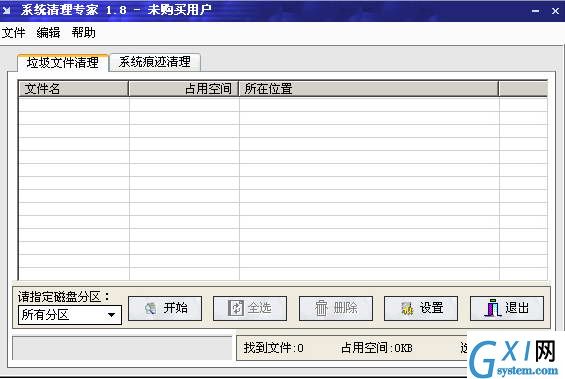Viewport: 565px width, 379px height.
Task: Click the 删除 delete button
Action: coord(335,308)
